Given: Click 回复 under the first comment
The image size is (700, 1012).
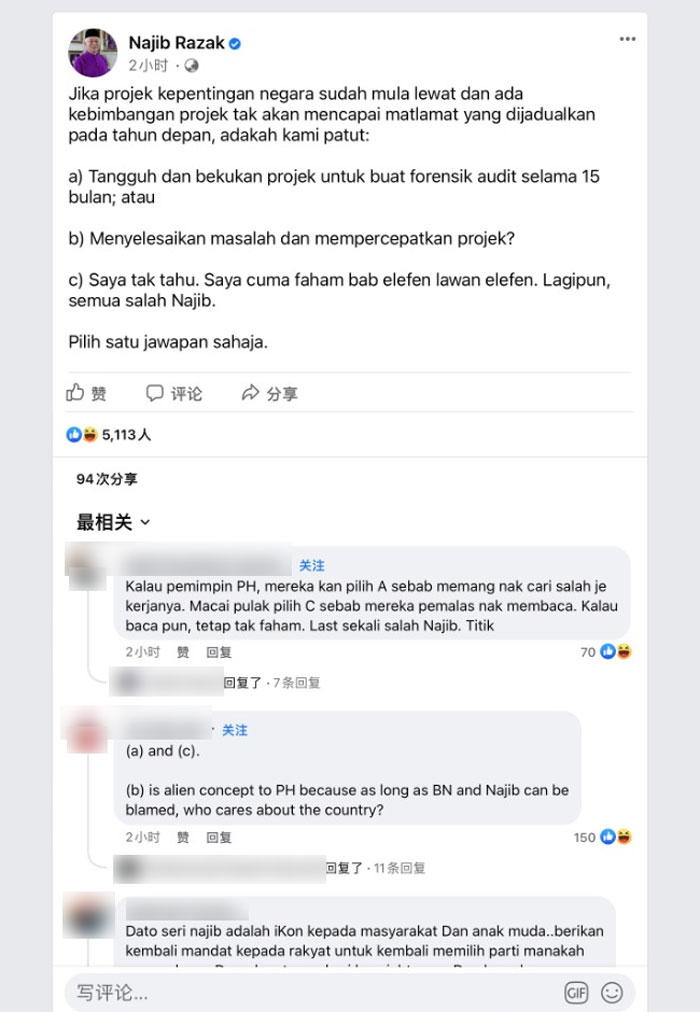Looking at the screenshot, I should (219, 652).
